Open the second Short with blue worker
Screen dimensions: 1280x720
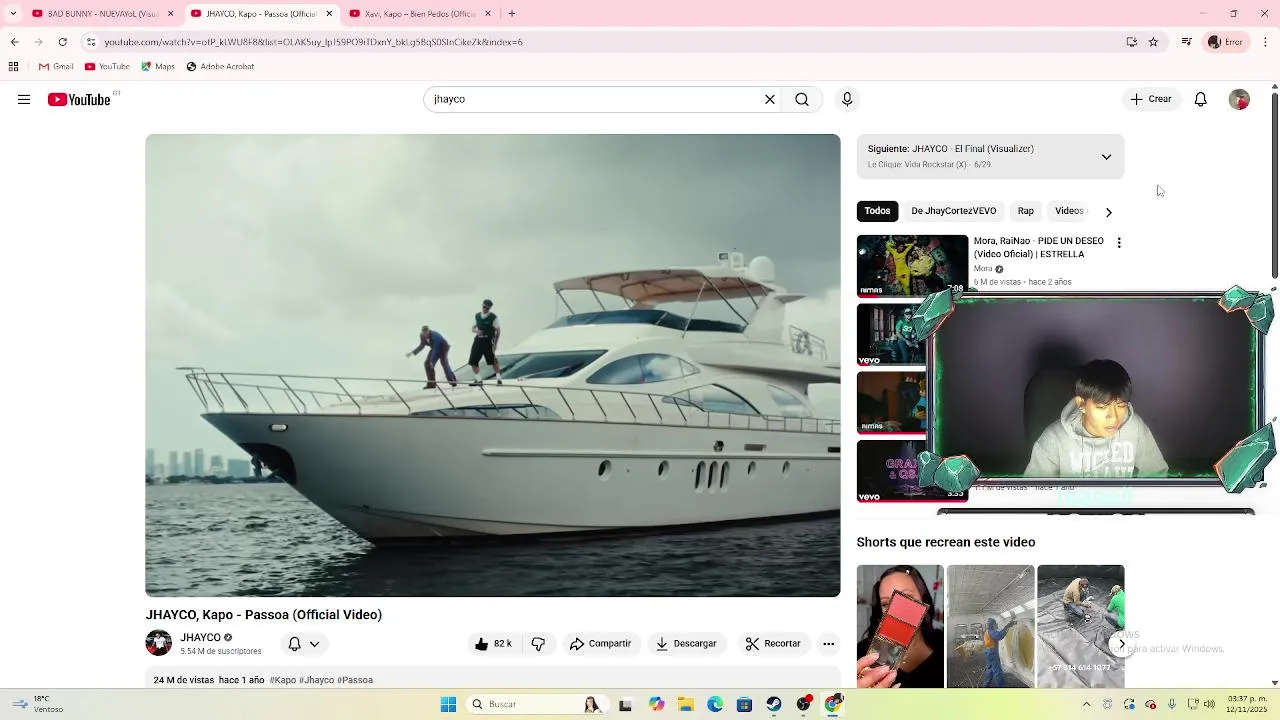point(990,627)
